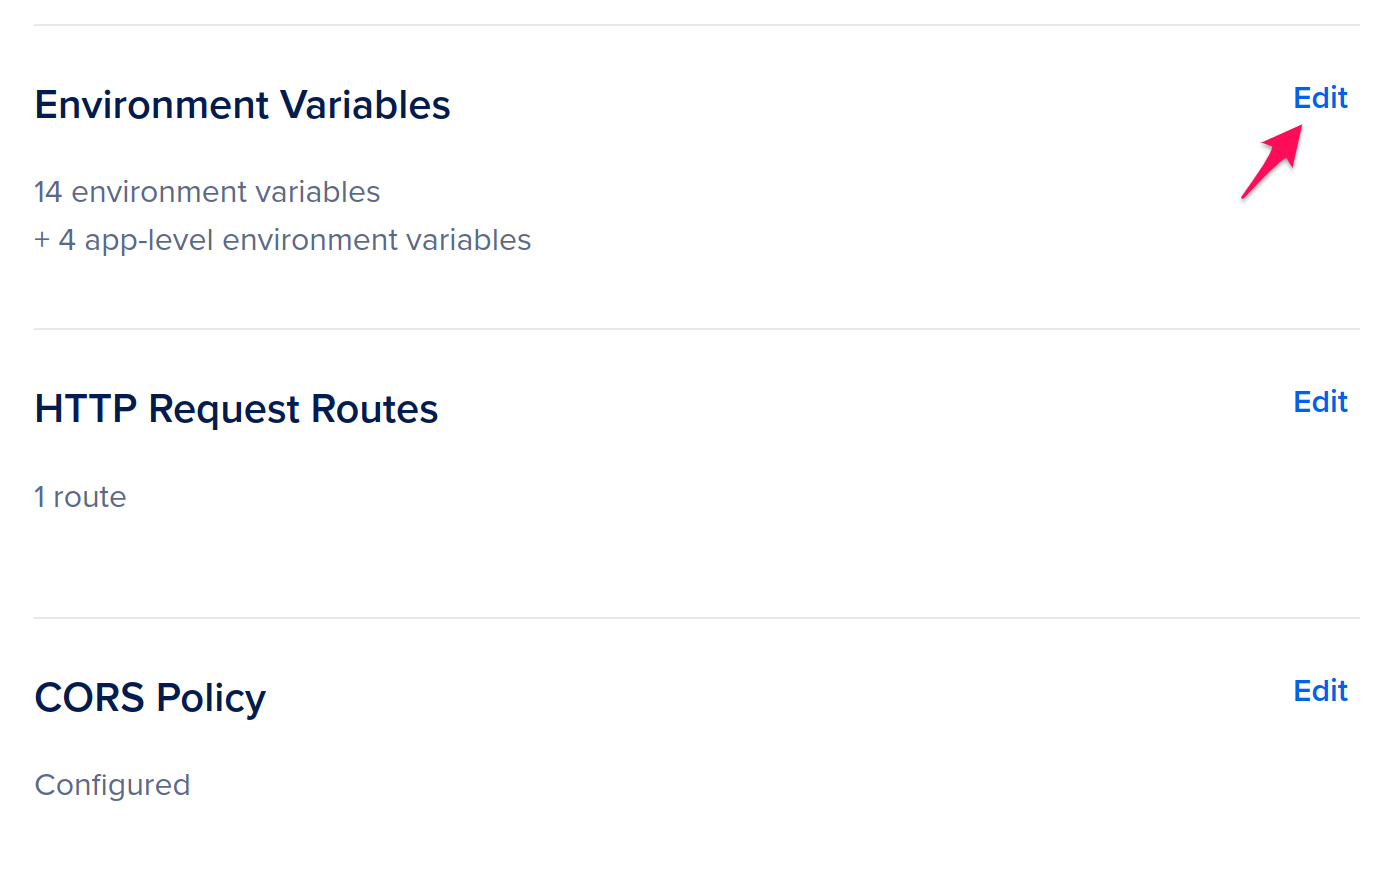Click the divider line above HTTP Request Routes

click(696, 329)
